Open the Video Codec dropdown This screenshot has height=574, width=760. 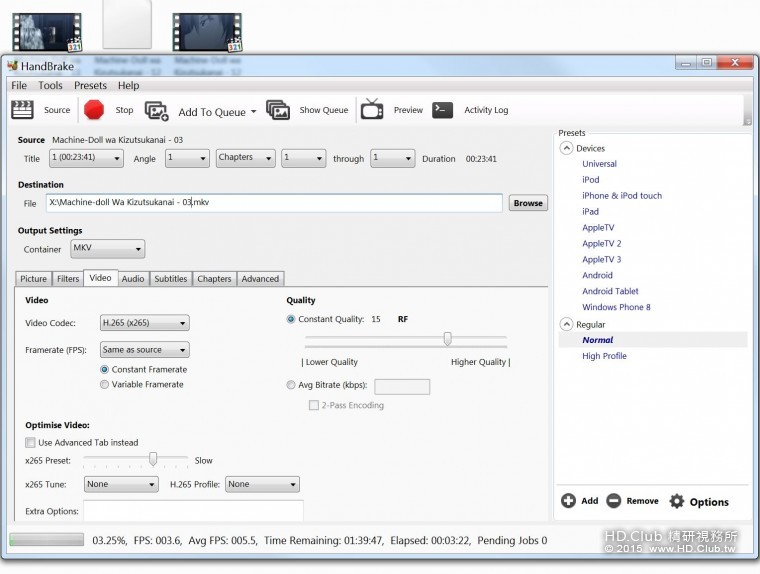(x=145, y=323)
